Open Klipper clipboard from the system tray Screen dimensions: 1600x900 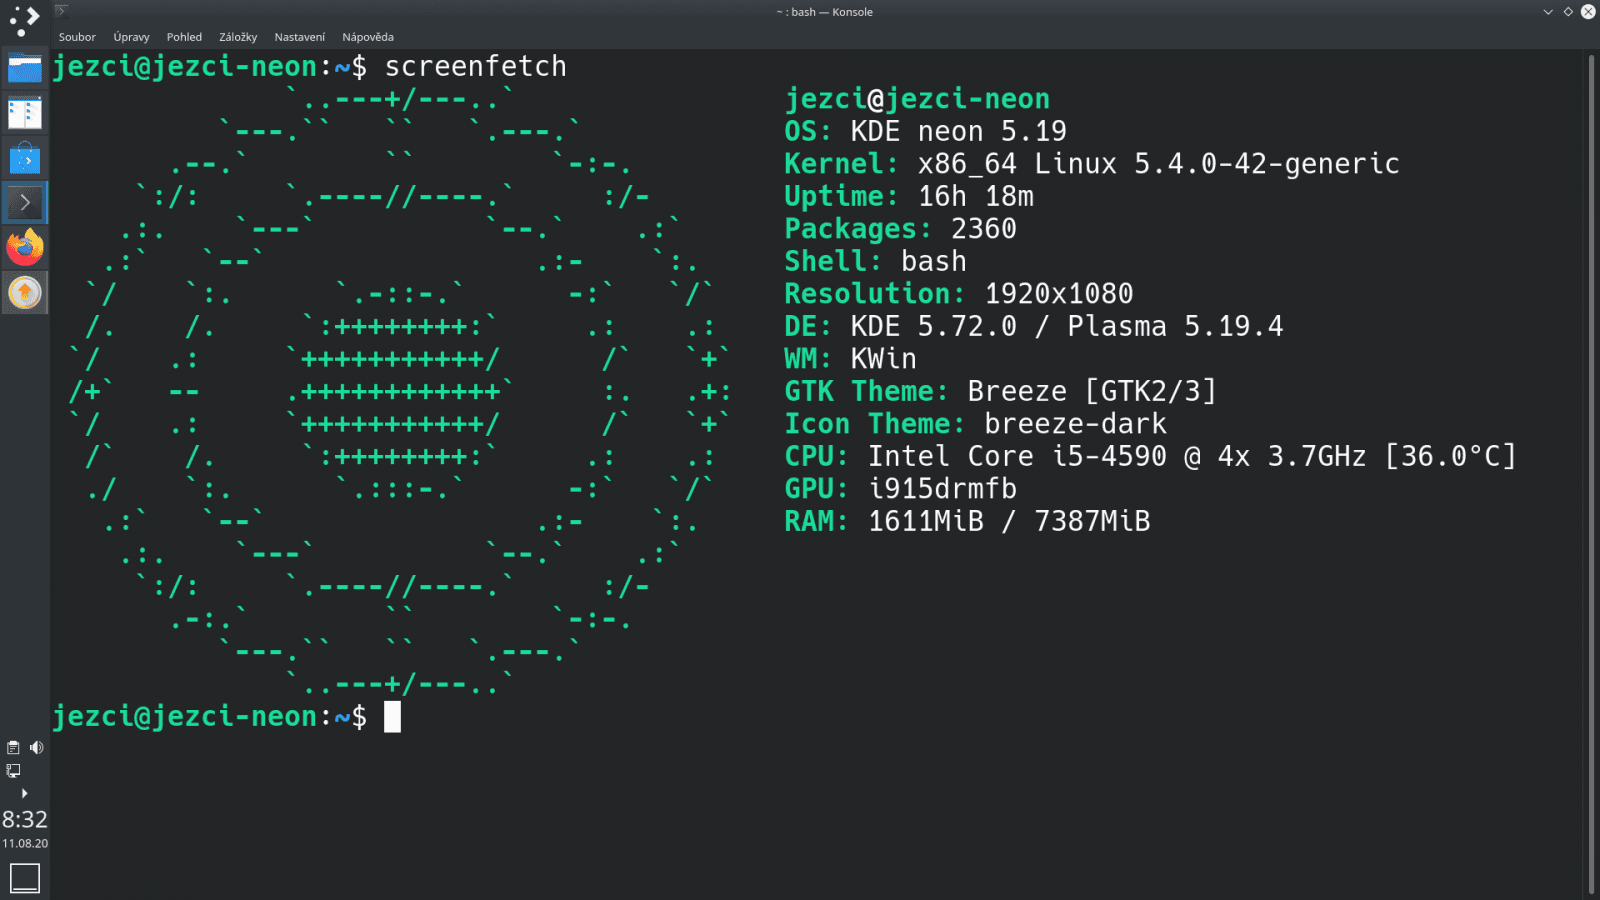[13, 747]
